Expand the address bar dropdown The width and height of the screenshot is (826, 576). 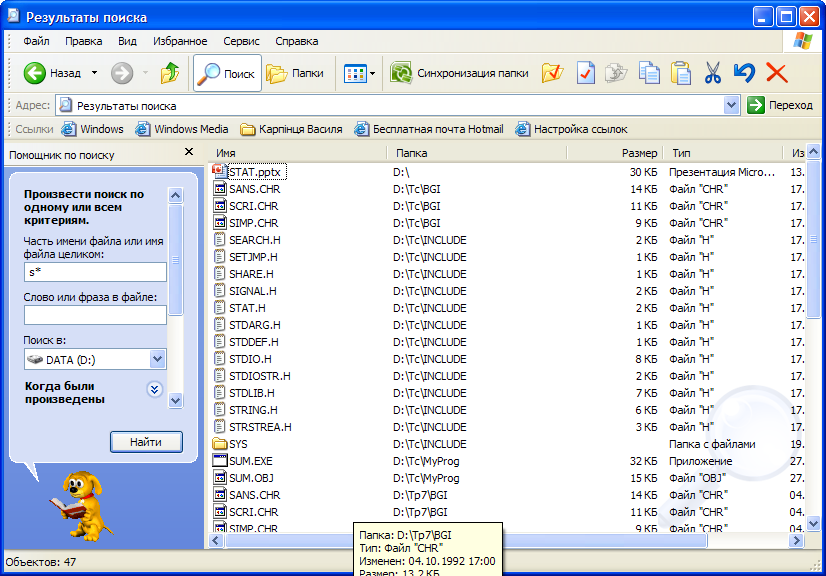[731, 105]
